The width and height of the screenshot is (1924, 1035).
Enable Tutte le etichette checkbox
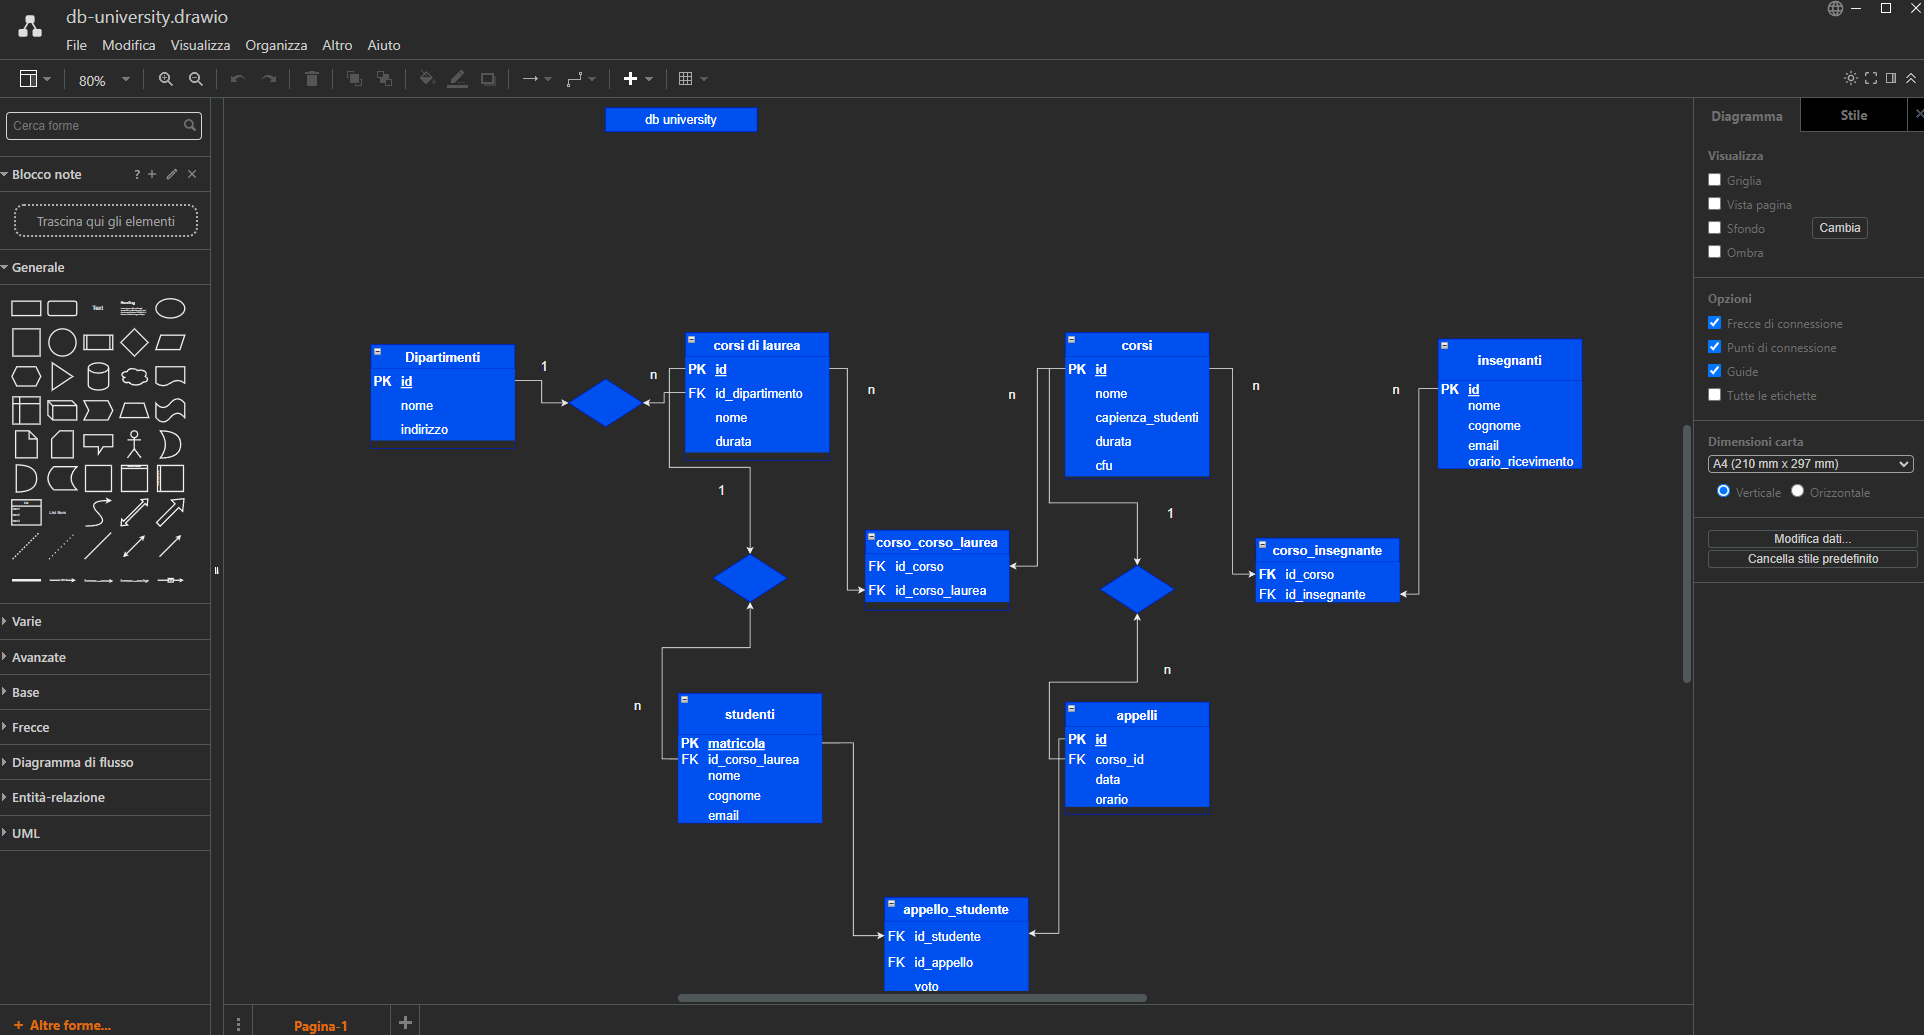(x=1715, y=395)
